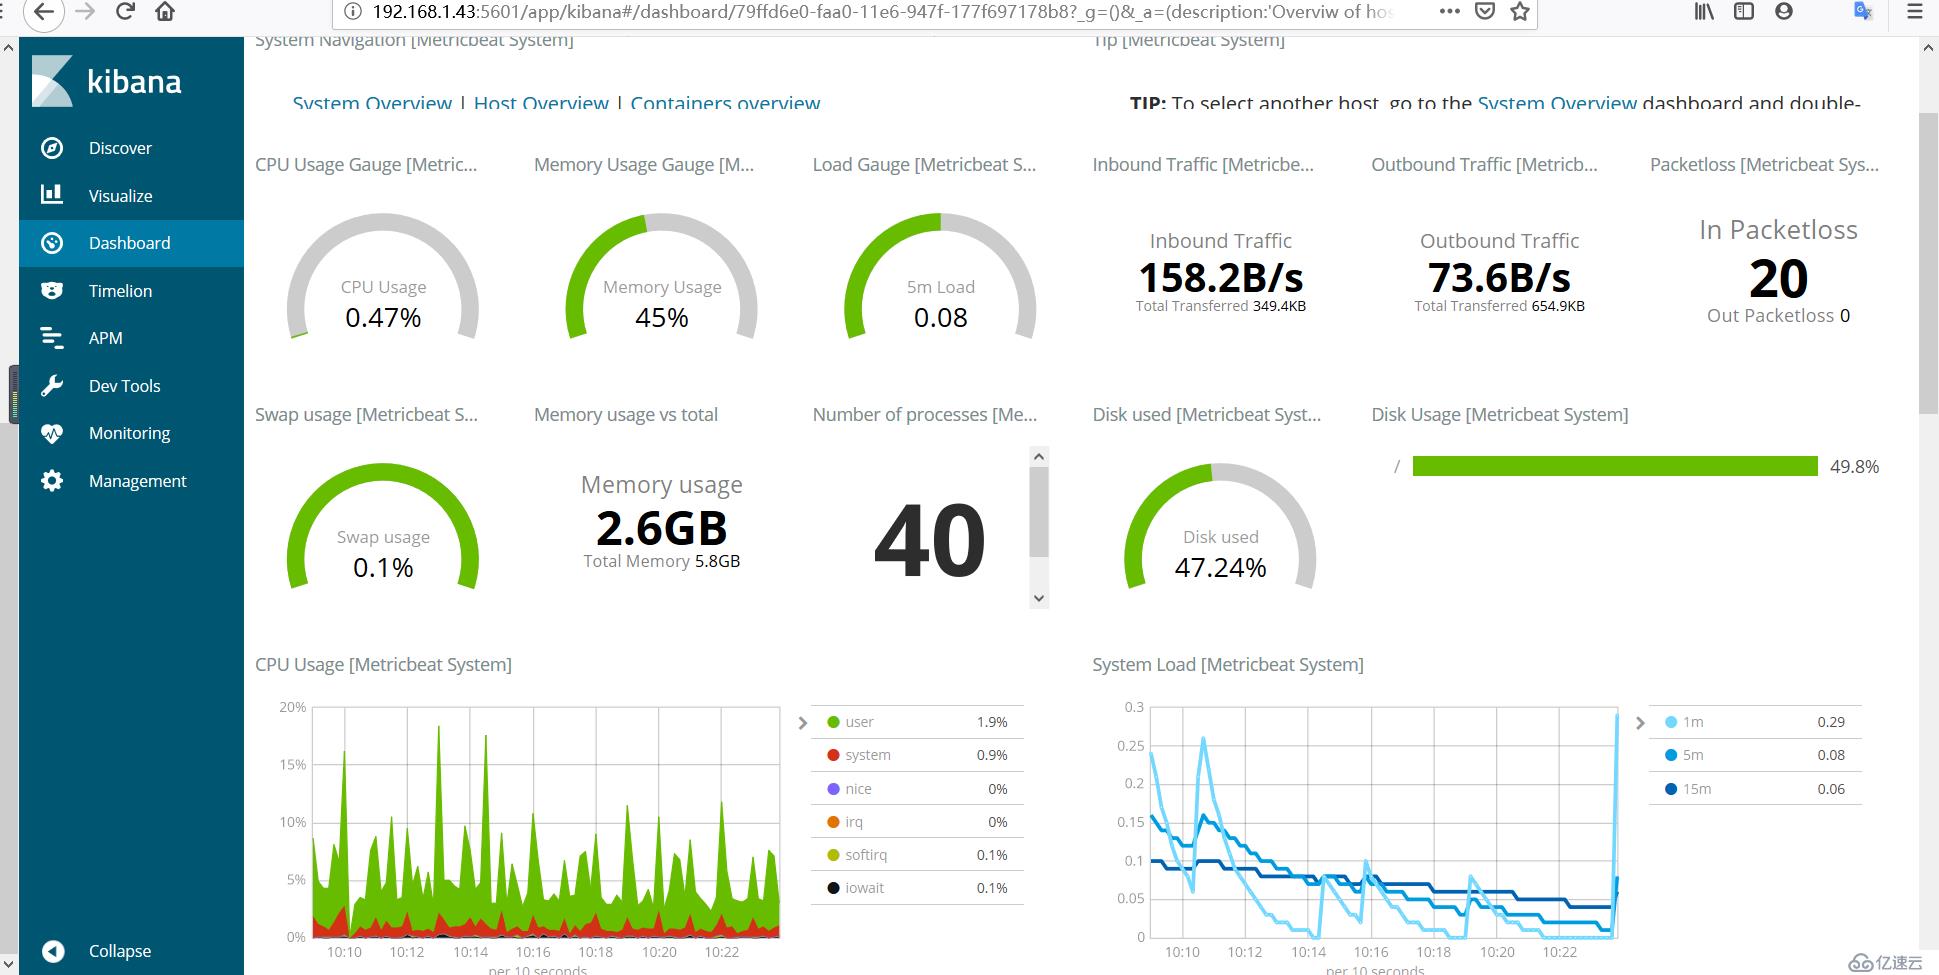The width and height of the screenshot is (1939, 975).
Task: Open Monitoring heartbeat icon
Action: [52, 433]
